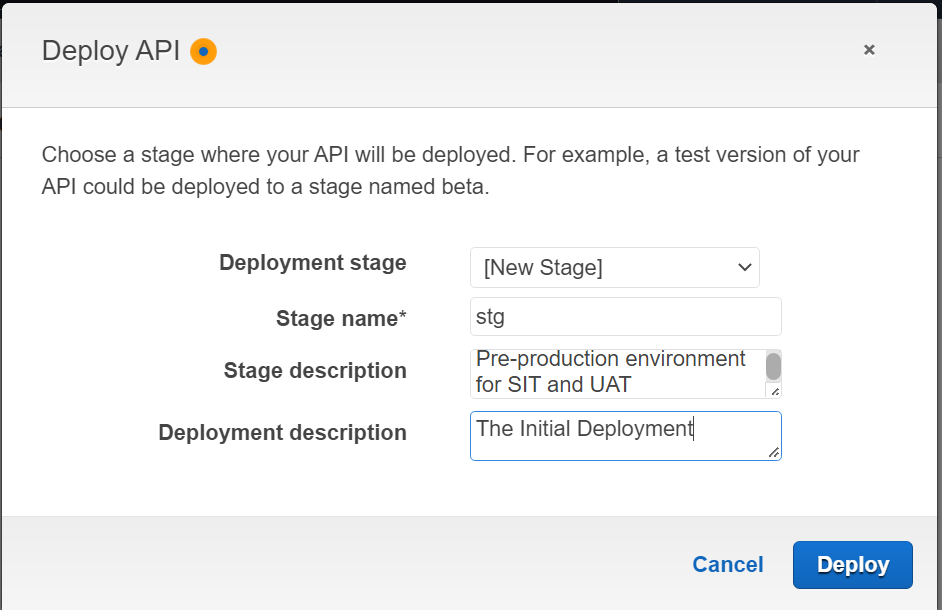Click the 'Choose a stage' instruction paragraph
The image size is (942, 610).
click(x=450, y=171)
